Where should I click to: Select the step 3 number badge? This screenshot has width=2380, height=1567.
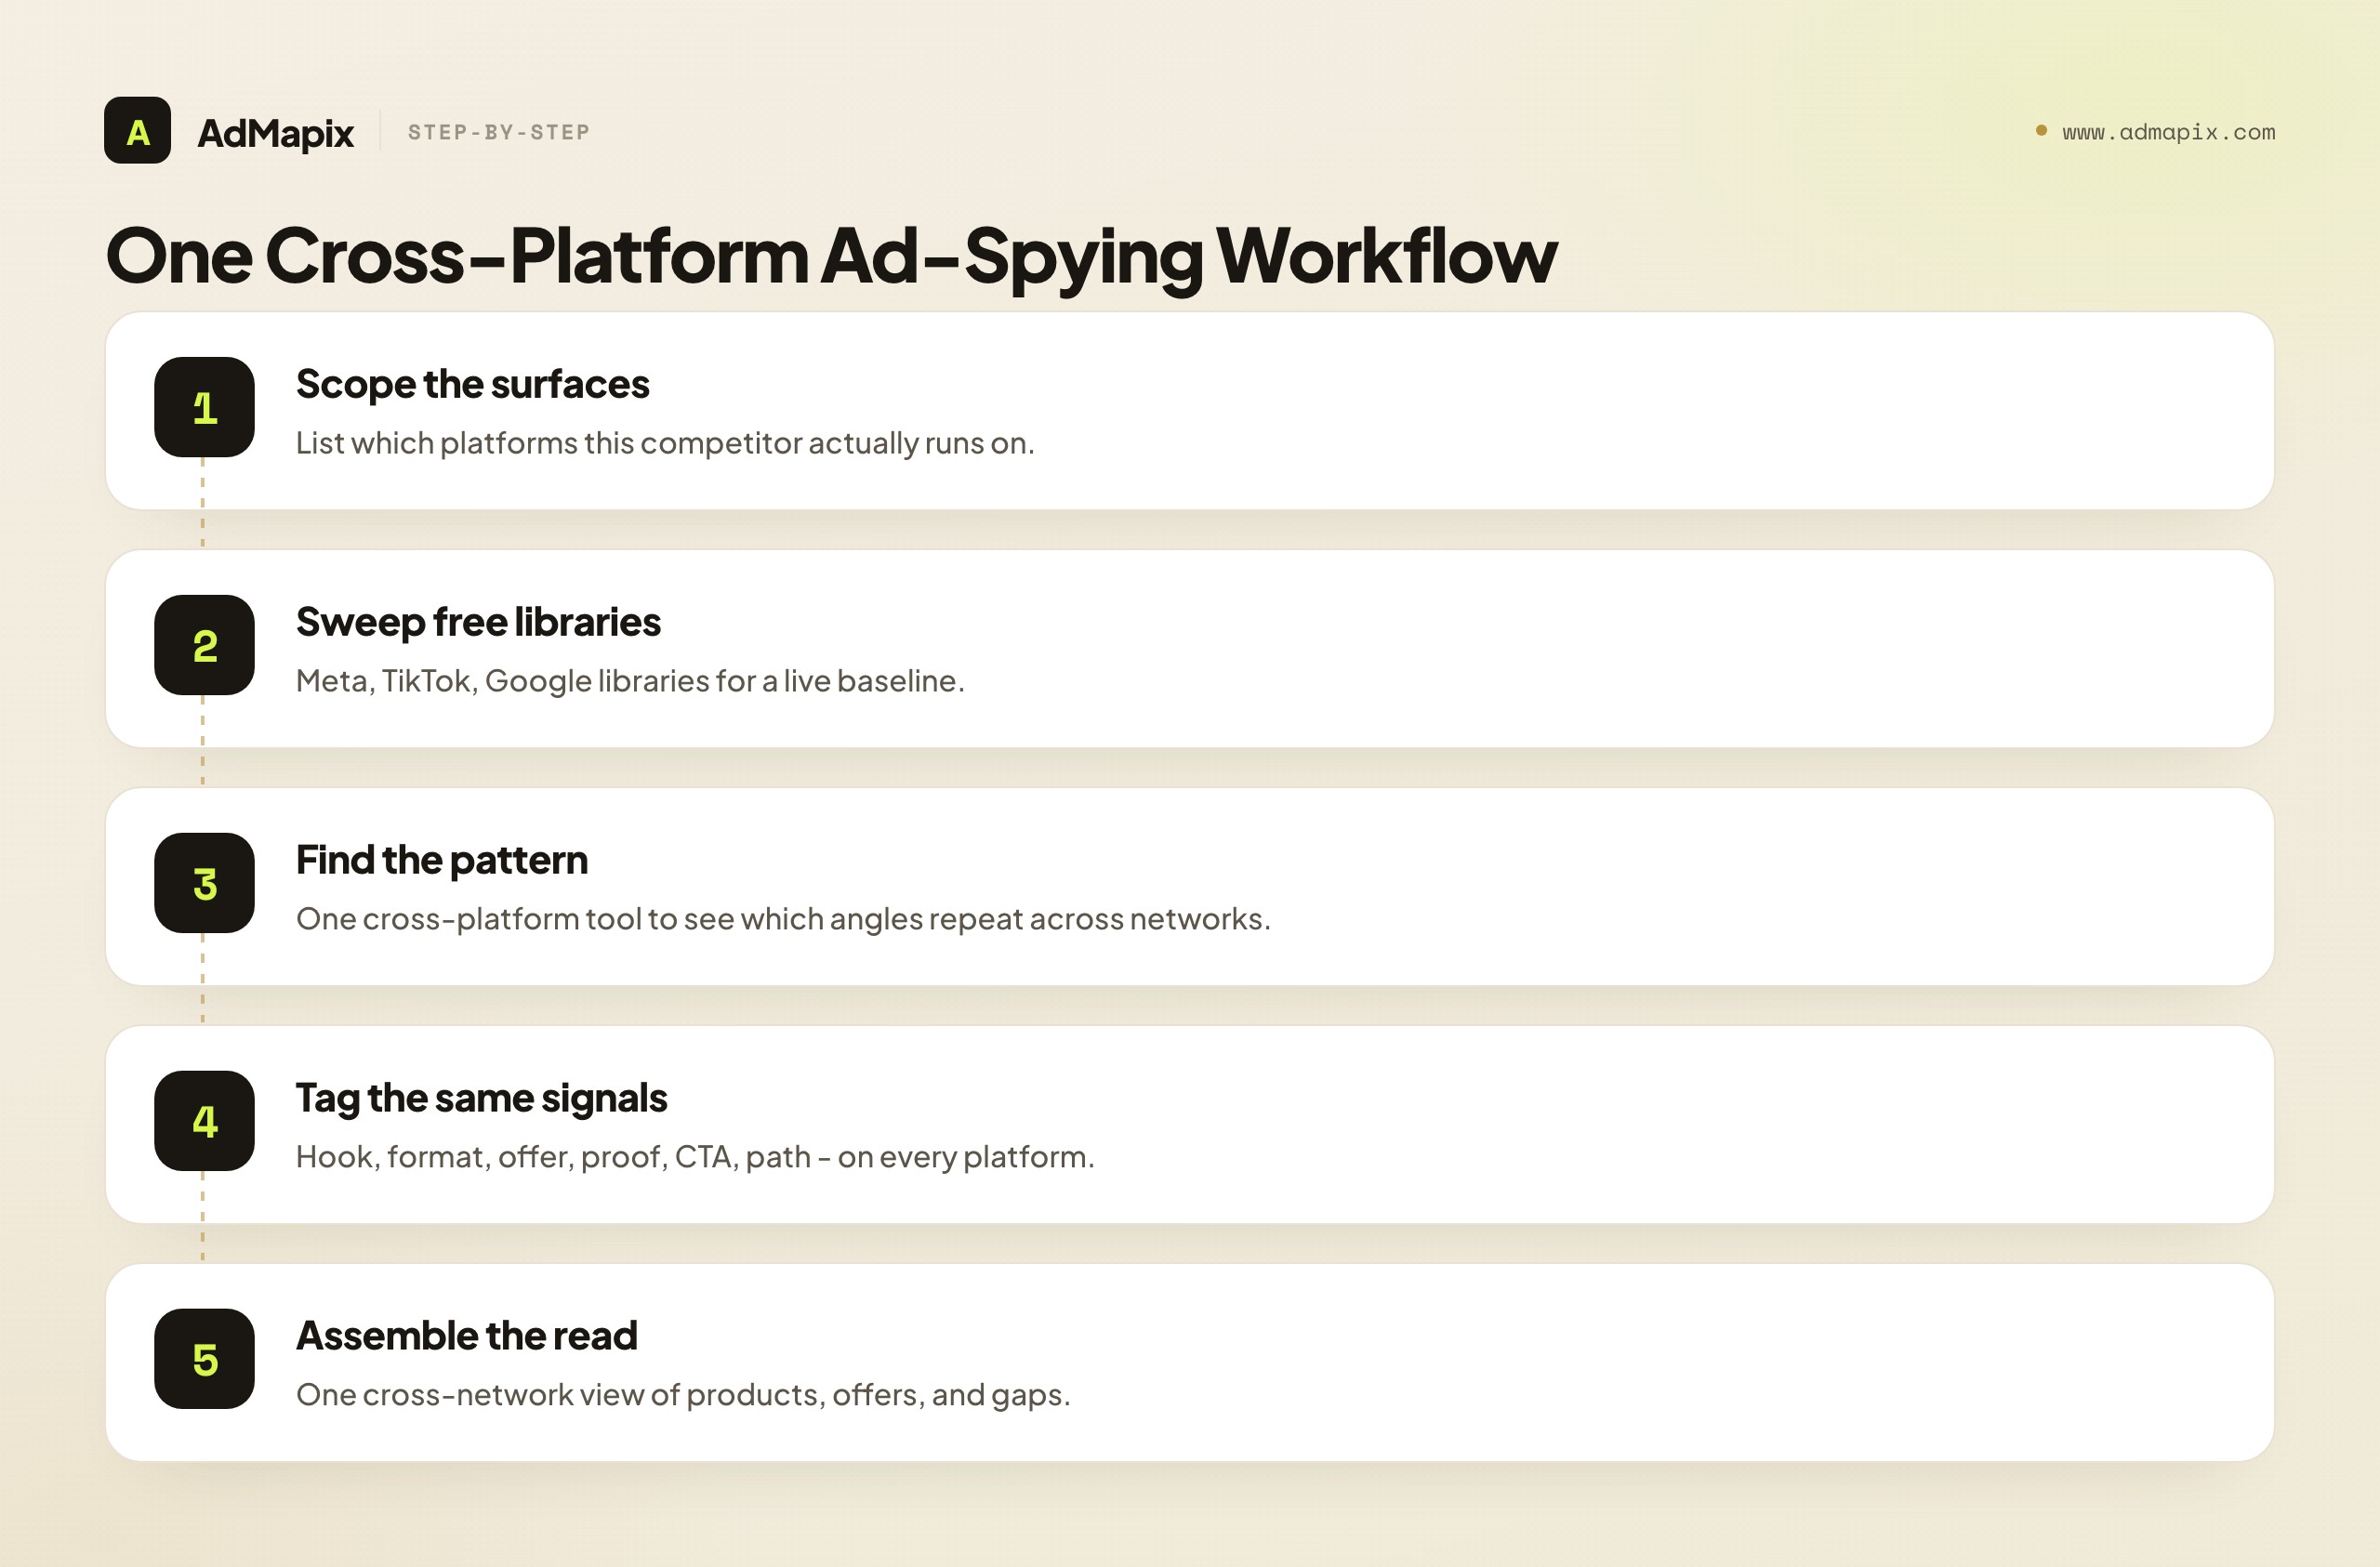pos(204,883)
